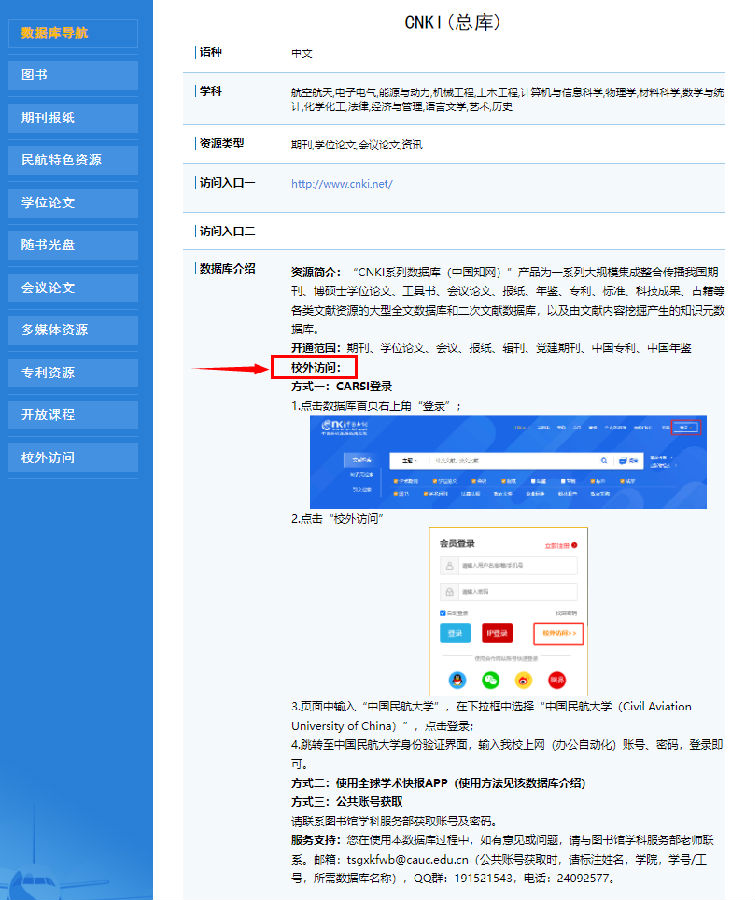755x900 pixels.
Task: Toggle the auto-login checkbox in login form
Action: (443, 612)
